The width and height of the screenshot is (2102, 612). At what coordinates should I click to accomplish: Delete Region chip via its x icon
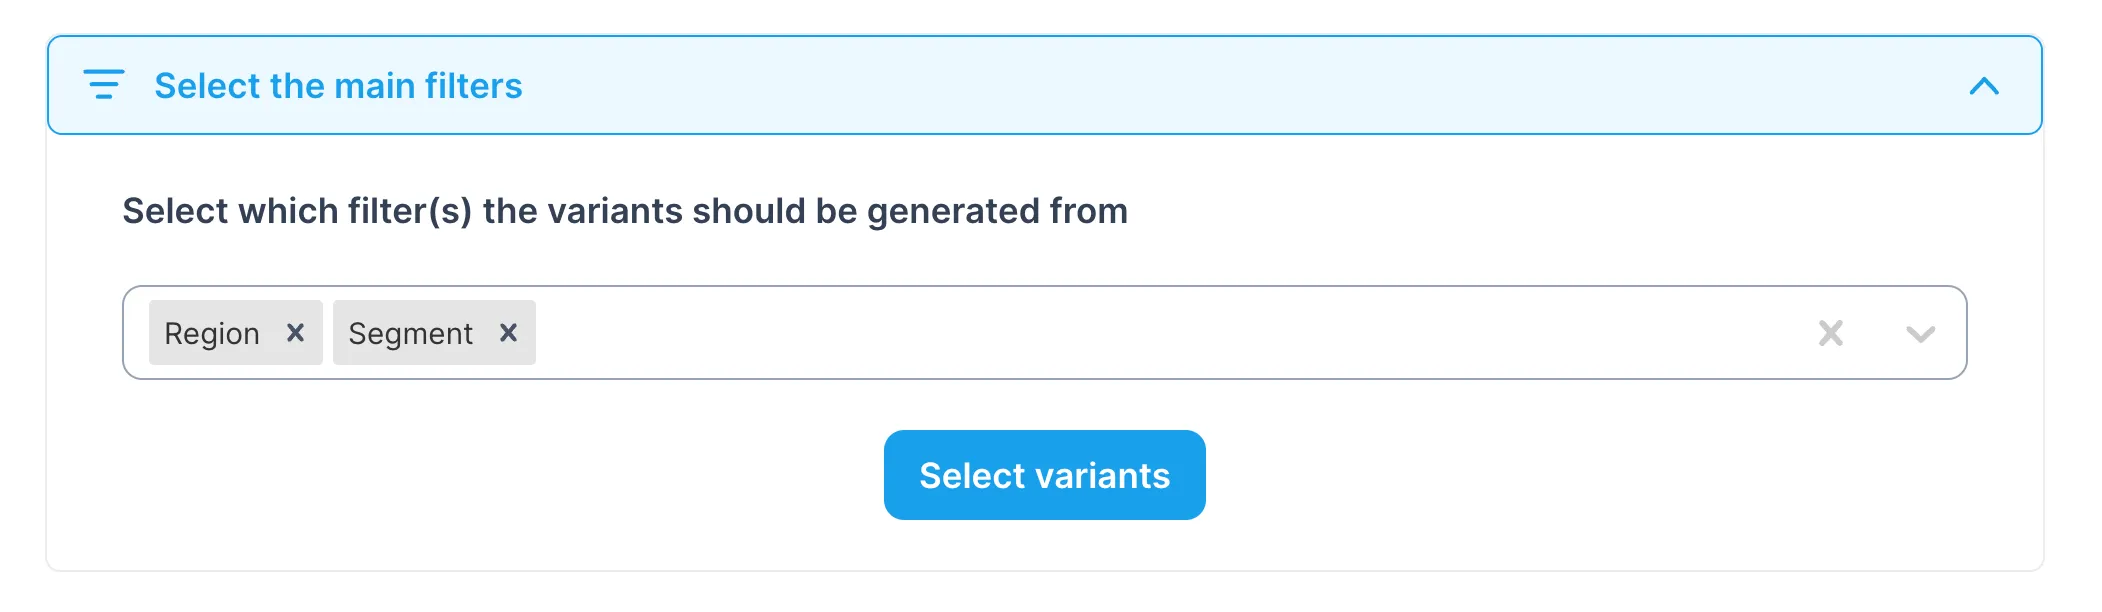[295, 333]
